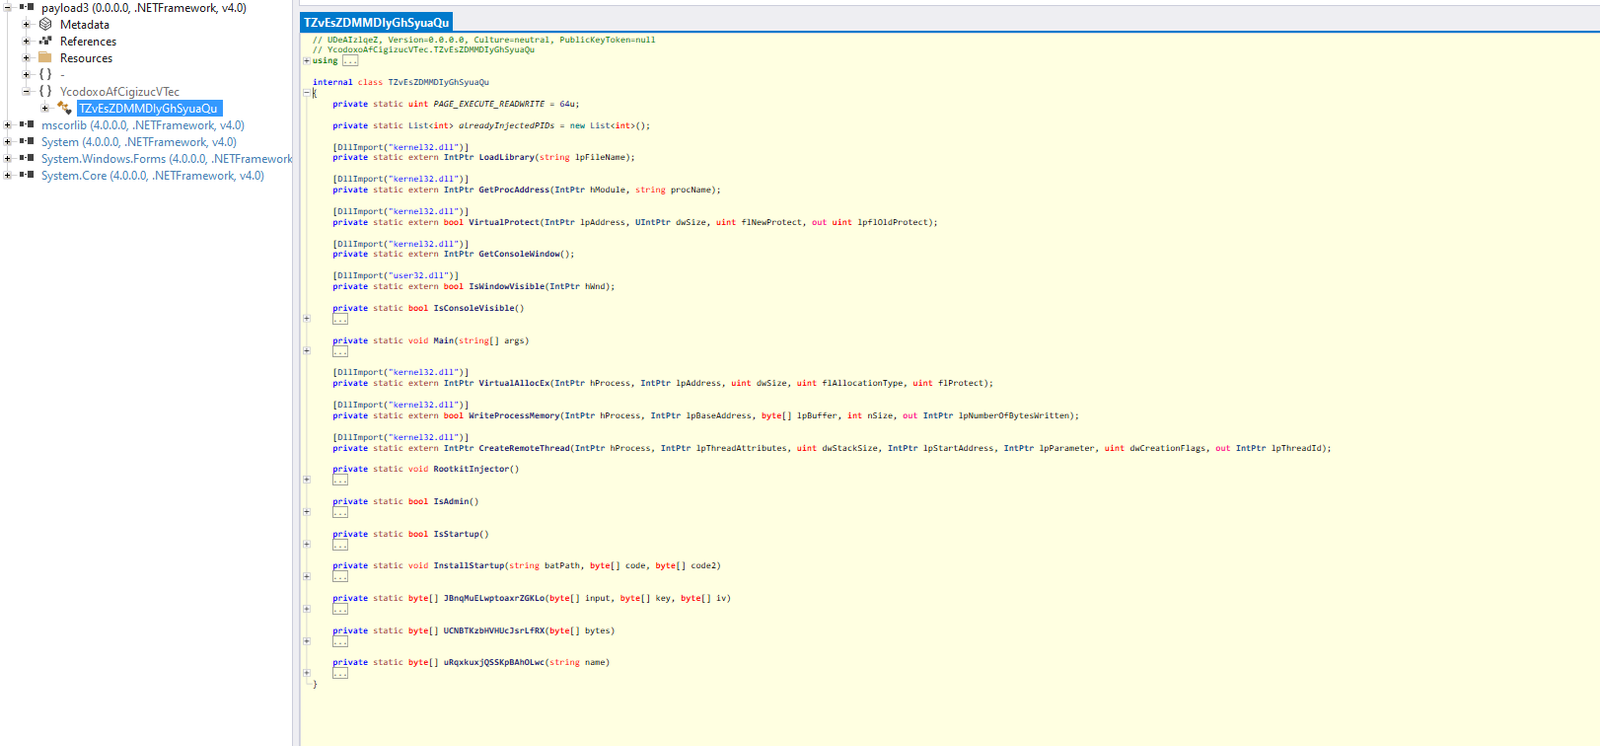Viewport: 1600px width, 746px height.
Task: Click the VirtualAllocEx method name
Action: [x=514, y=383]
